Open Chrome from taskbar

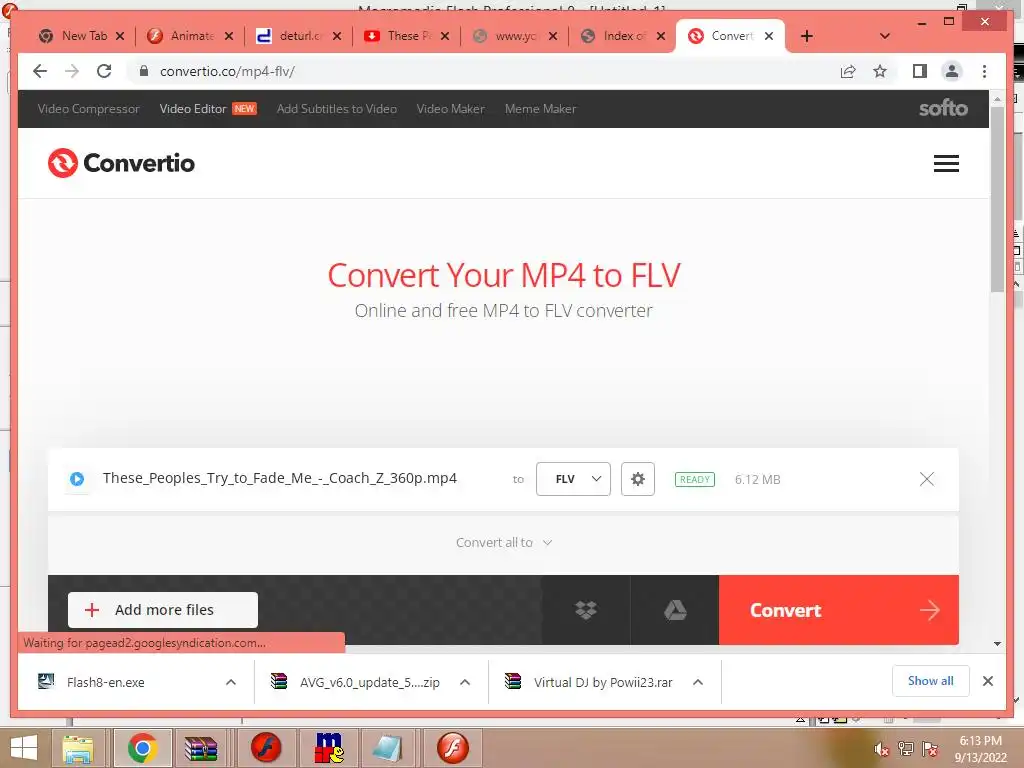click(x=142, y=748)
